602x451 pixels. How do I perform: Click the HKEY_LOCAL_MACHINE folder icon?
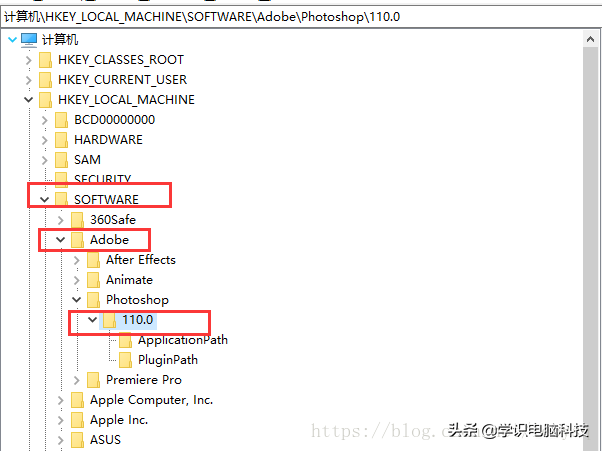(46, 100)
